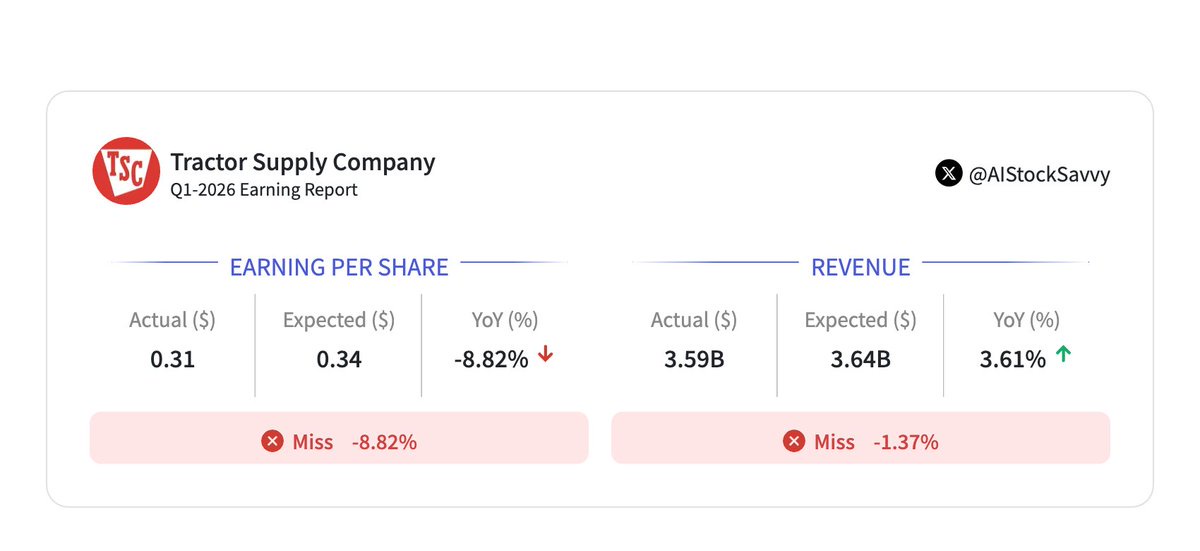
Task: Click the Tractor Supply TSC logo
Action: [126, 172]
